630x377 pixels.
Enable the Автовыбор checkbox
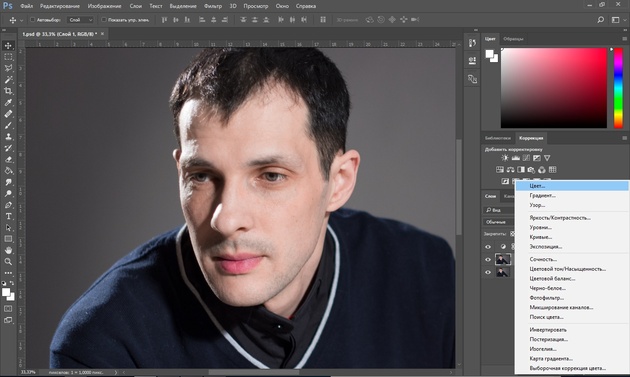click(x=33, y=20)
